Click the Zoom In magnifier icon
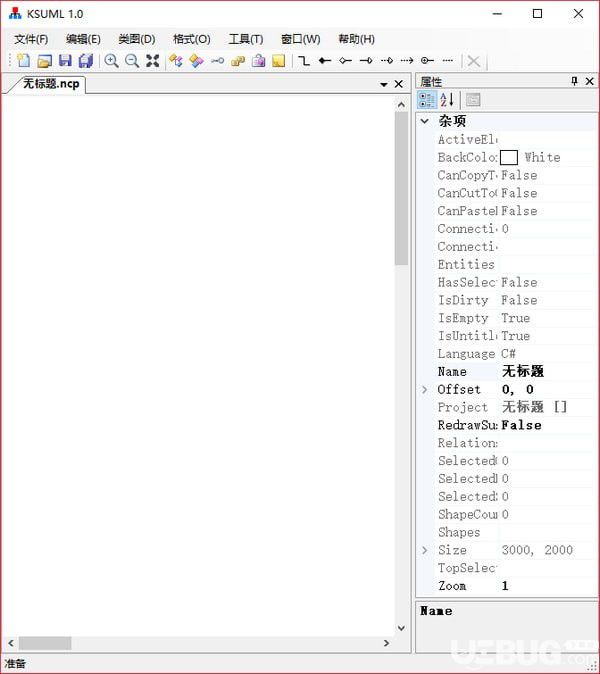Image resolution: width=600 pixels, height=674 pixels. click(x=112, y=61)
